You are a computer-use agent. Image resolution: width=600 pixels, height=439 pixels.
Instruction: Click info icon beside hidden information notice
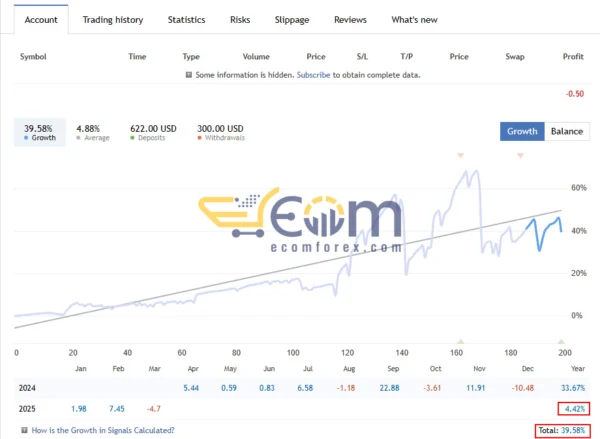click(189, 75)
